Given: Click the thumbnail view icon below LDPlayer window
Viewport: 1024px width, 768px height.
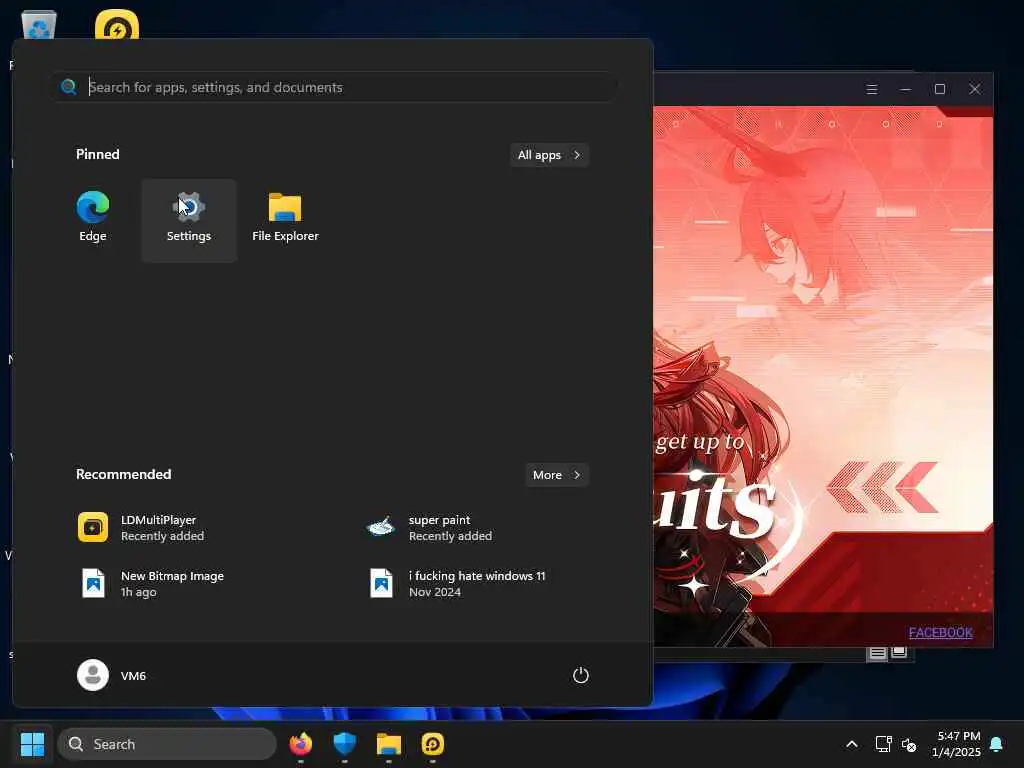Looking at the screenshot, I should [x=899, y=652].
